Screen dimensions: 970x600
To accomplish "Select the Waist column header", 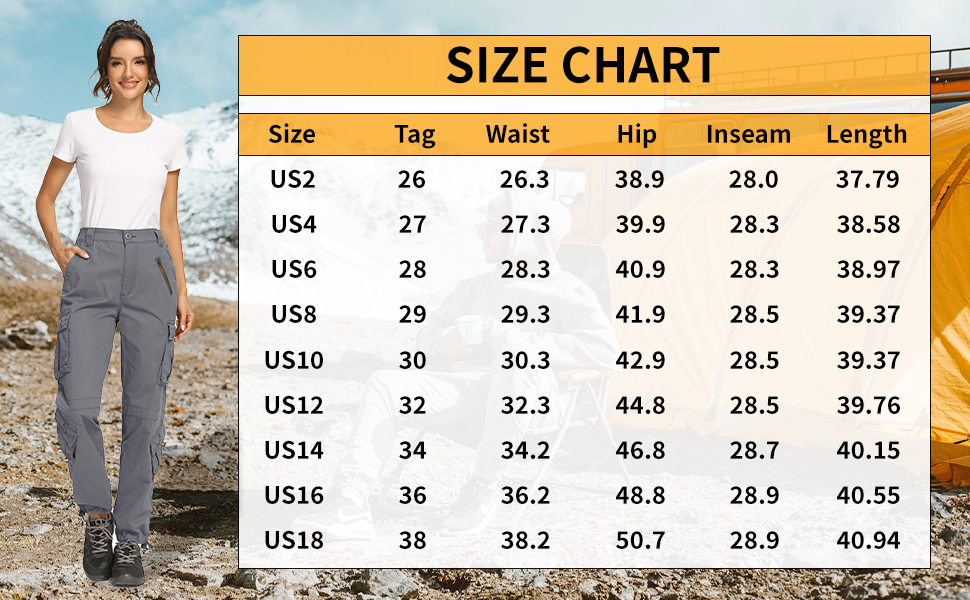I will 518,135.
